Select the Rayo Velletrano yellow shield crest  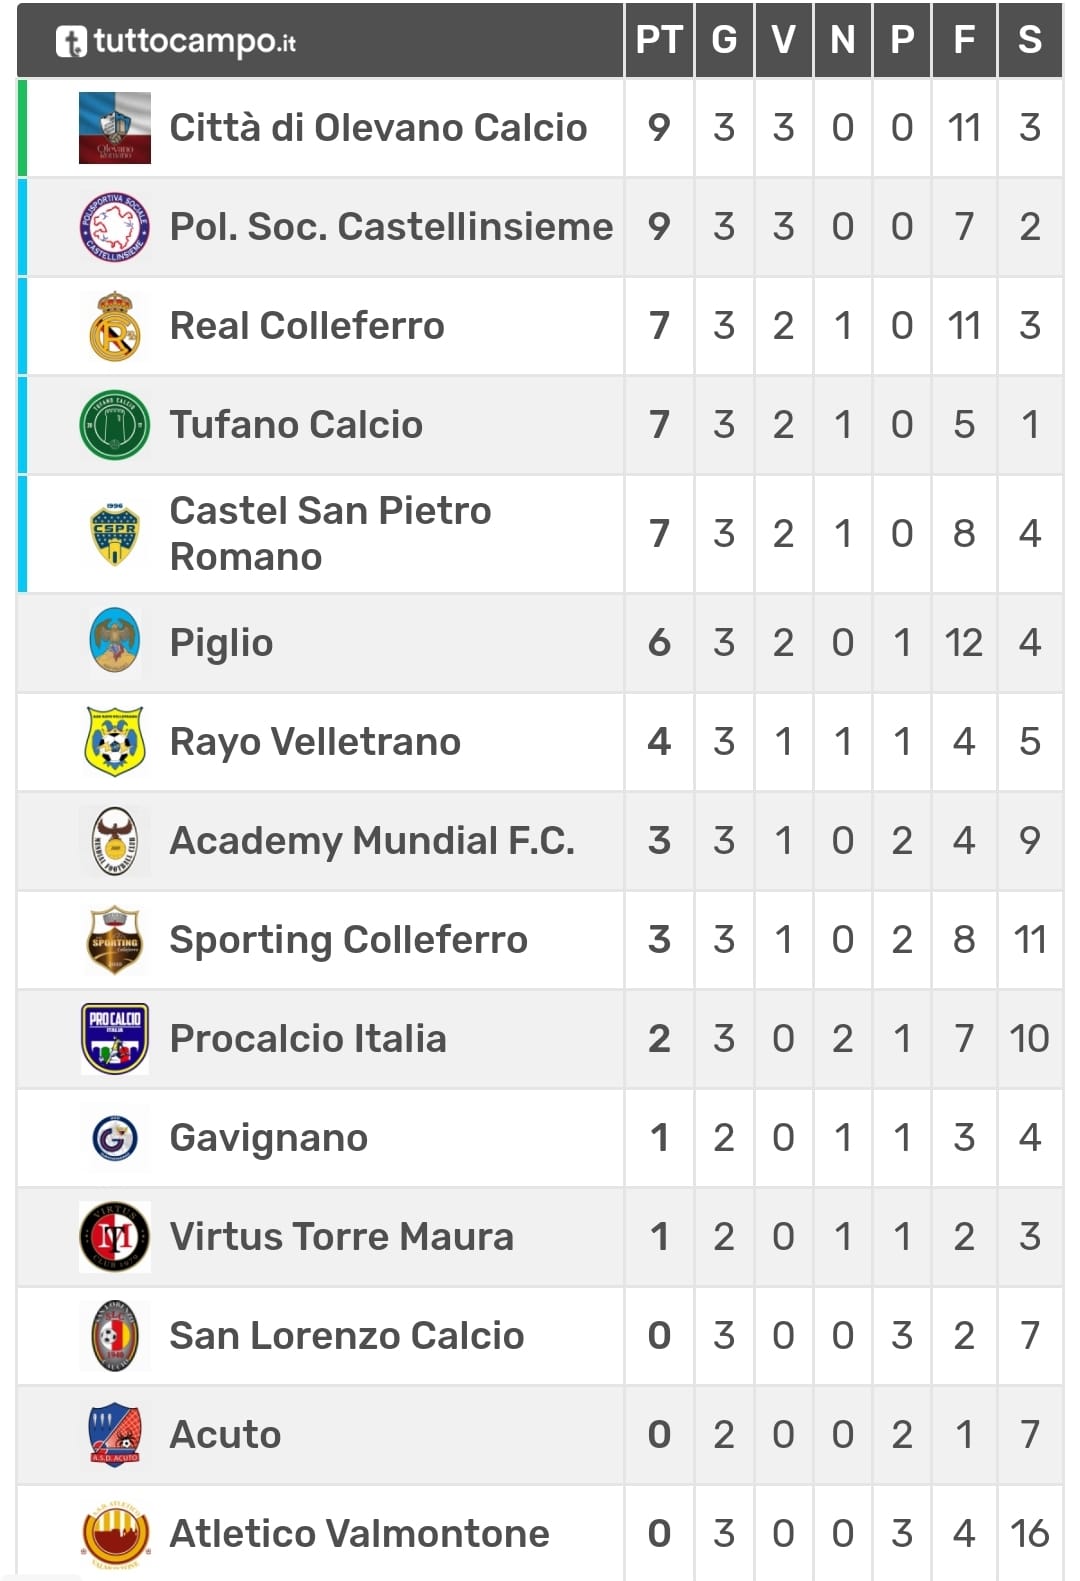[x=115, y=741]
